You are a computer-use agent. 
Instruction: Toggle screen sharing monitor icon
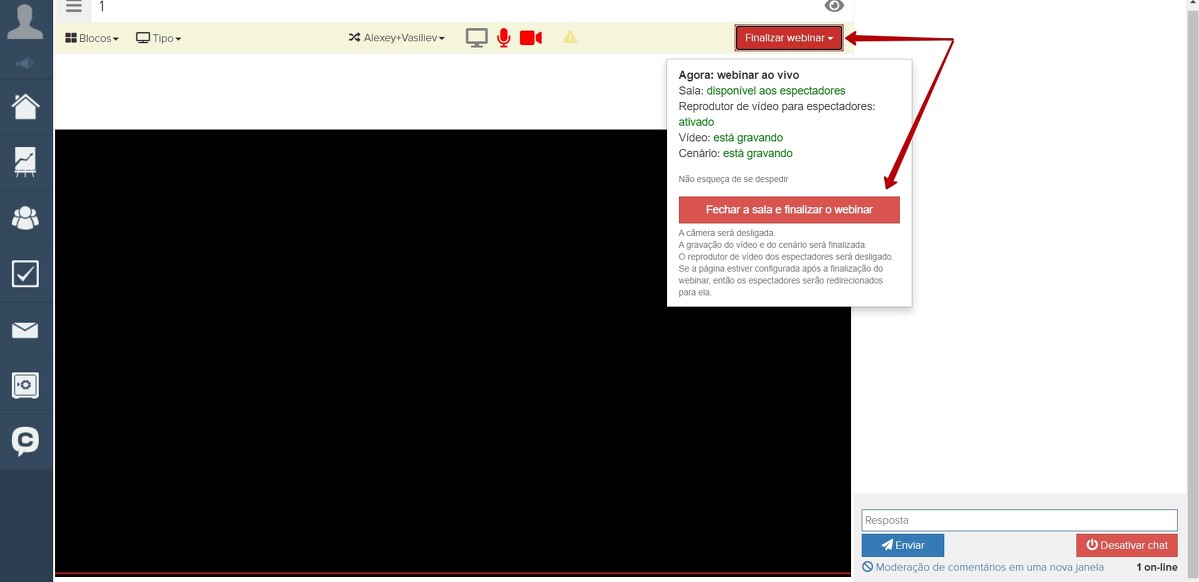point(477,38)
